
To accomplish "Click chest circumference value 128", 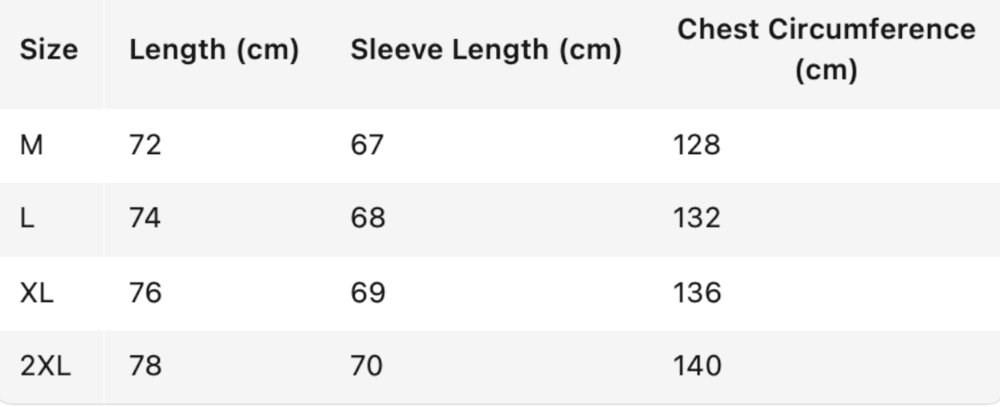I will (697, 145).
